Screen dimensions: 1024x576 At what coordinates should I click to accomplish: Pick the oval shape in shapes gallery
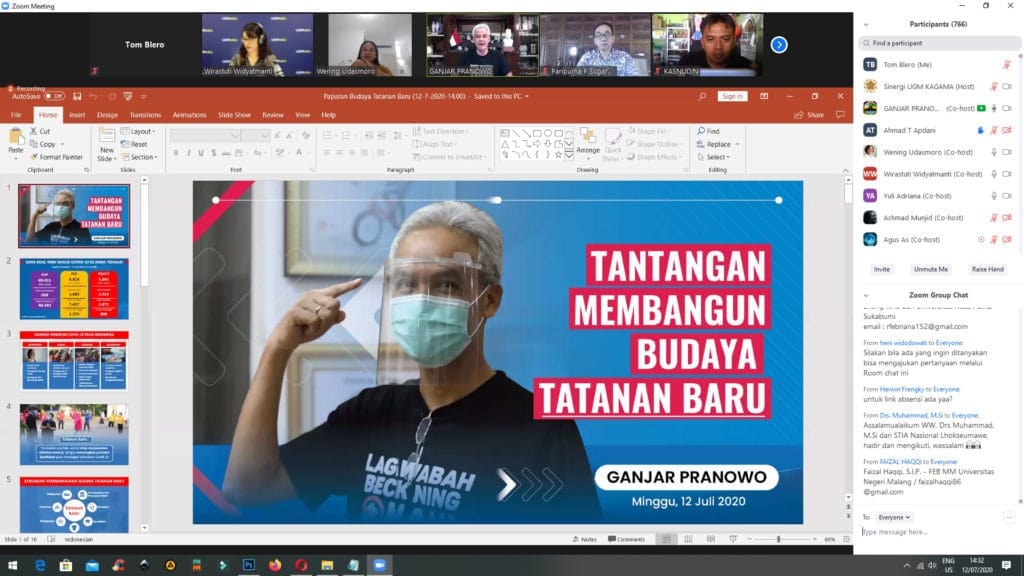click(548, 133)
